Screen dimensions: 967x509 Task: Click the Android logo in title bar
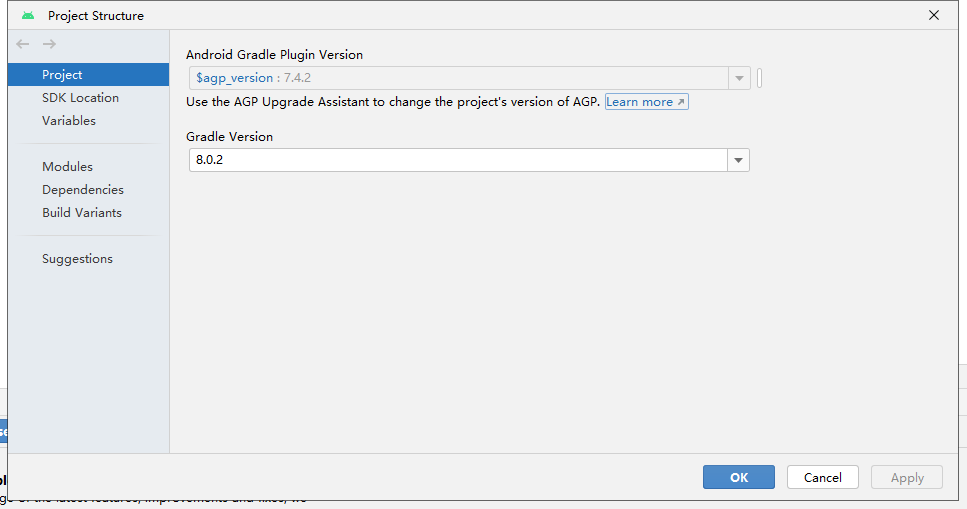[28, 15]
